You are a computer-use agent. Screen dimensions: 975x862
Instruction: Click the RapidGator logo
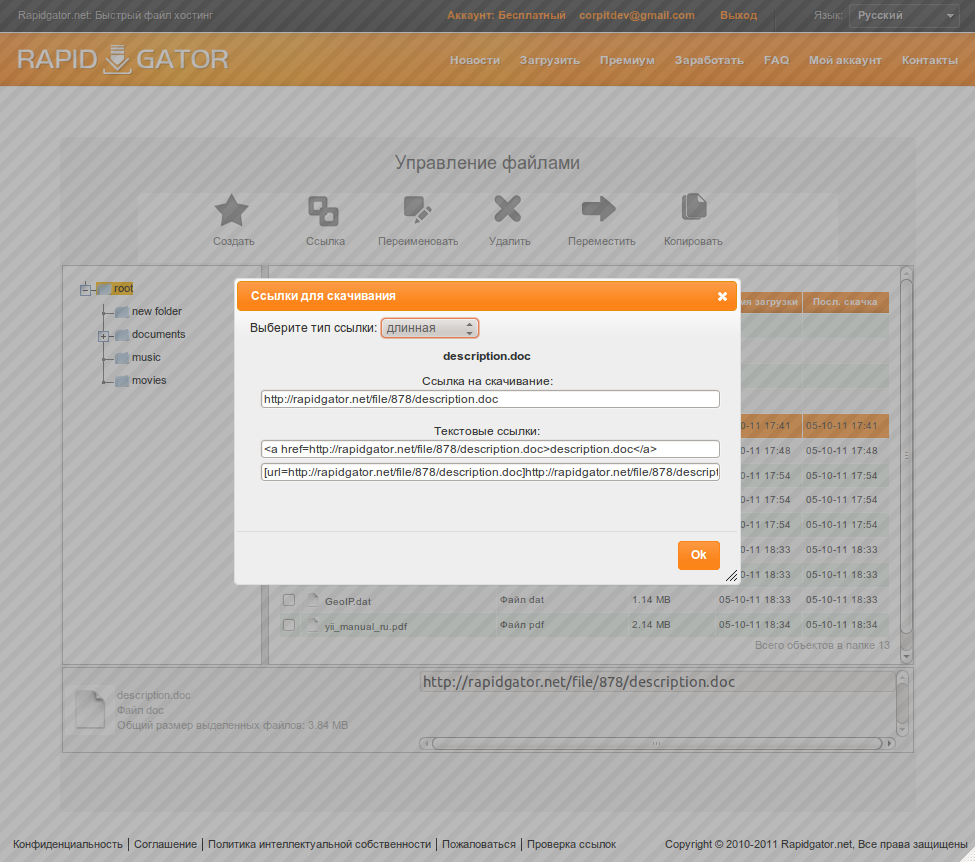(x=122, y=60)
